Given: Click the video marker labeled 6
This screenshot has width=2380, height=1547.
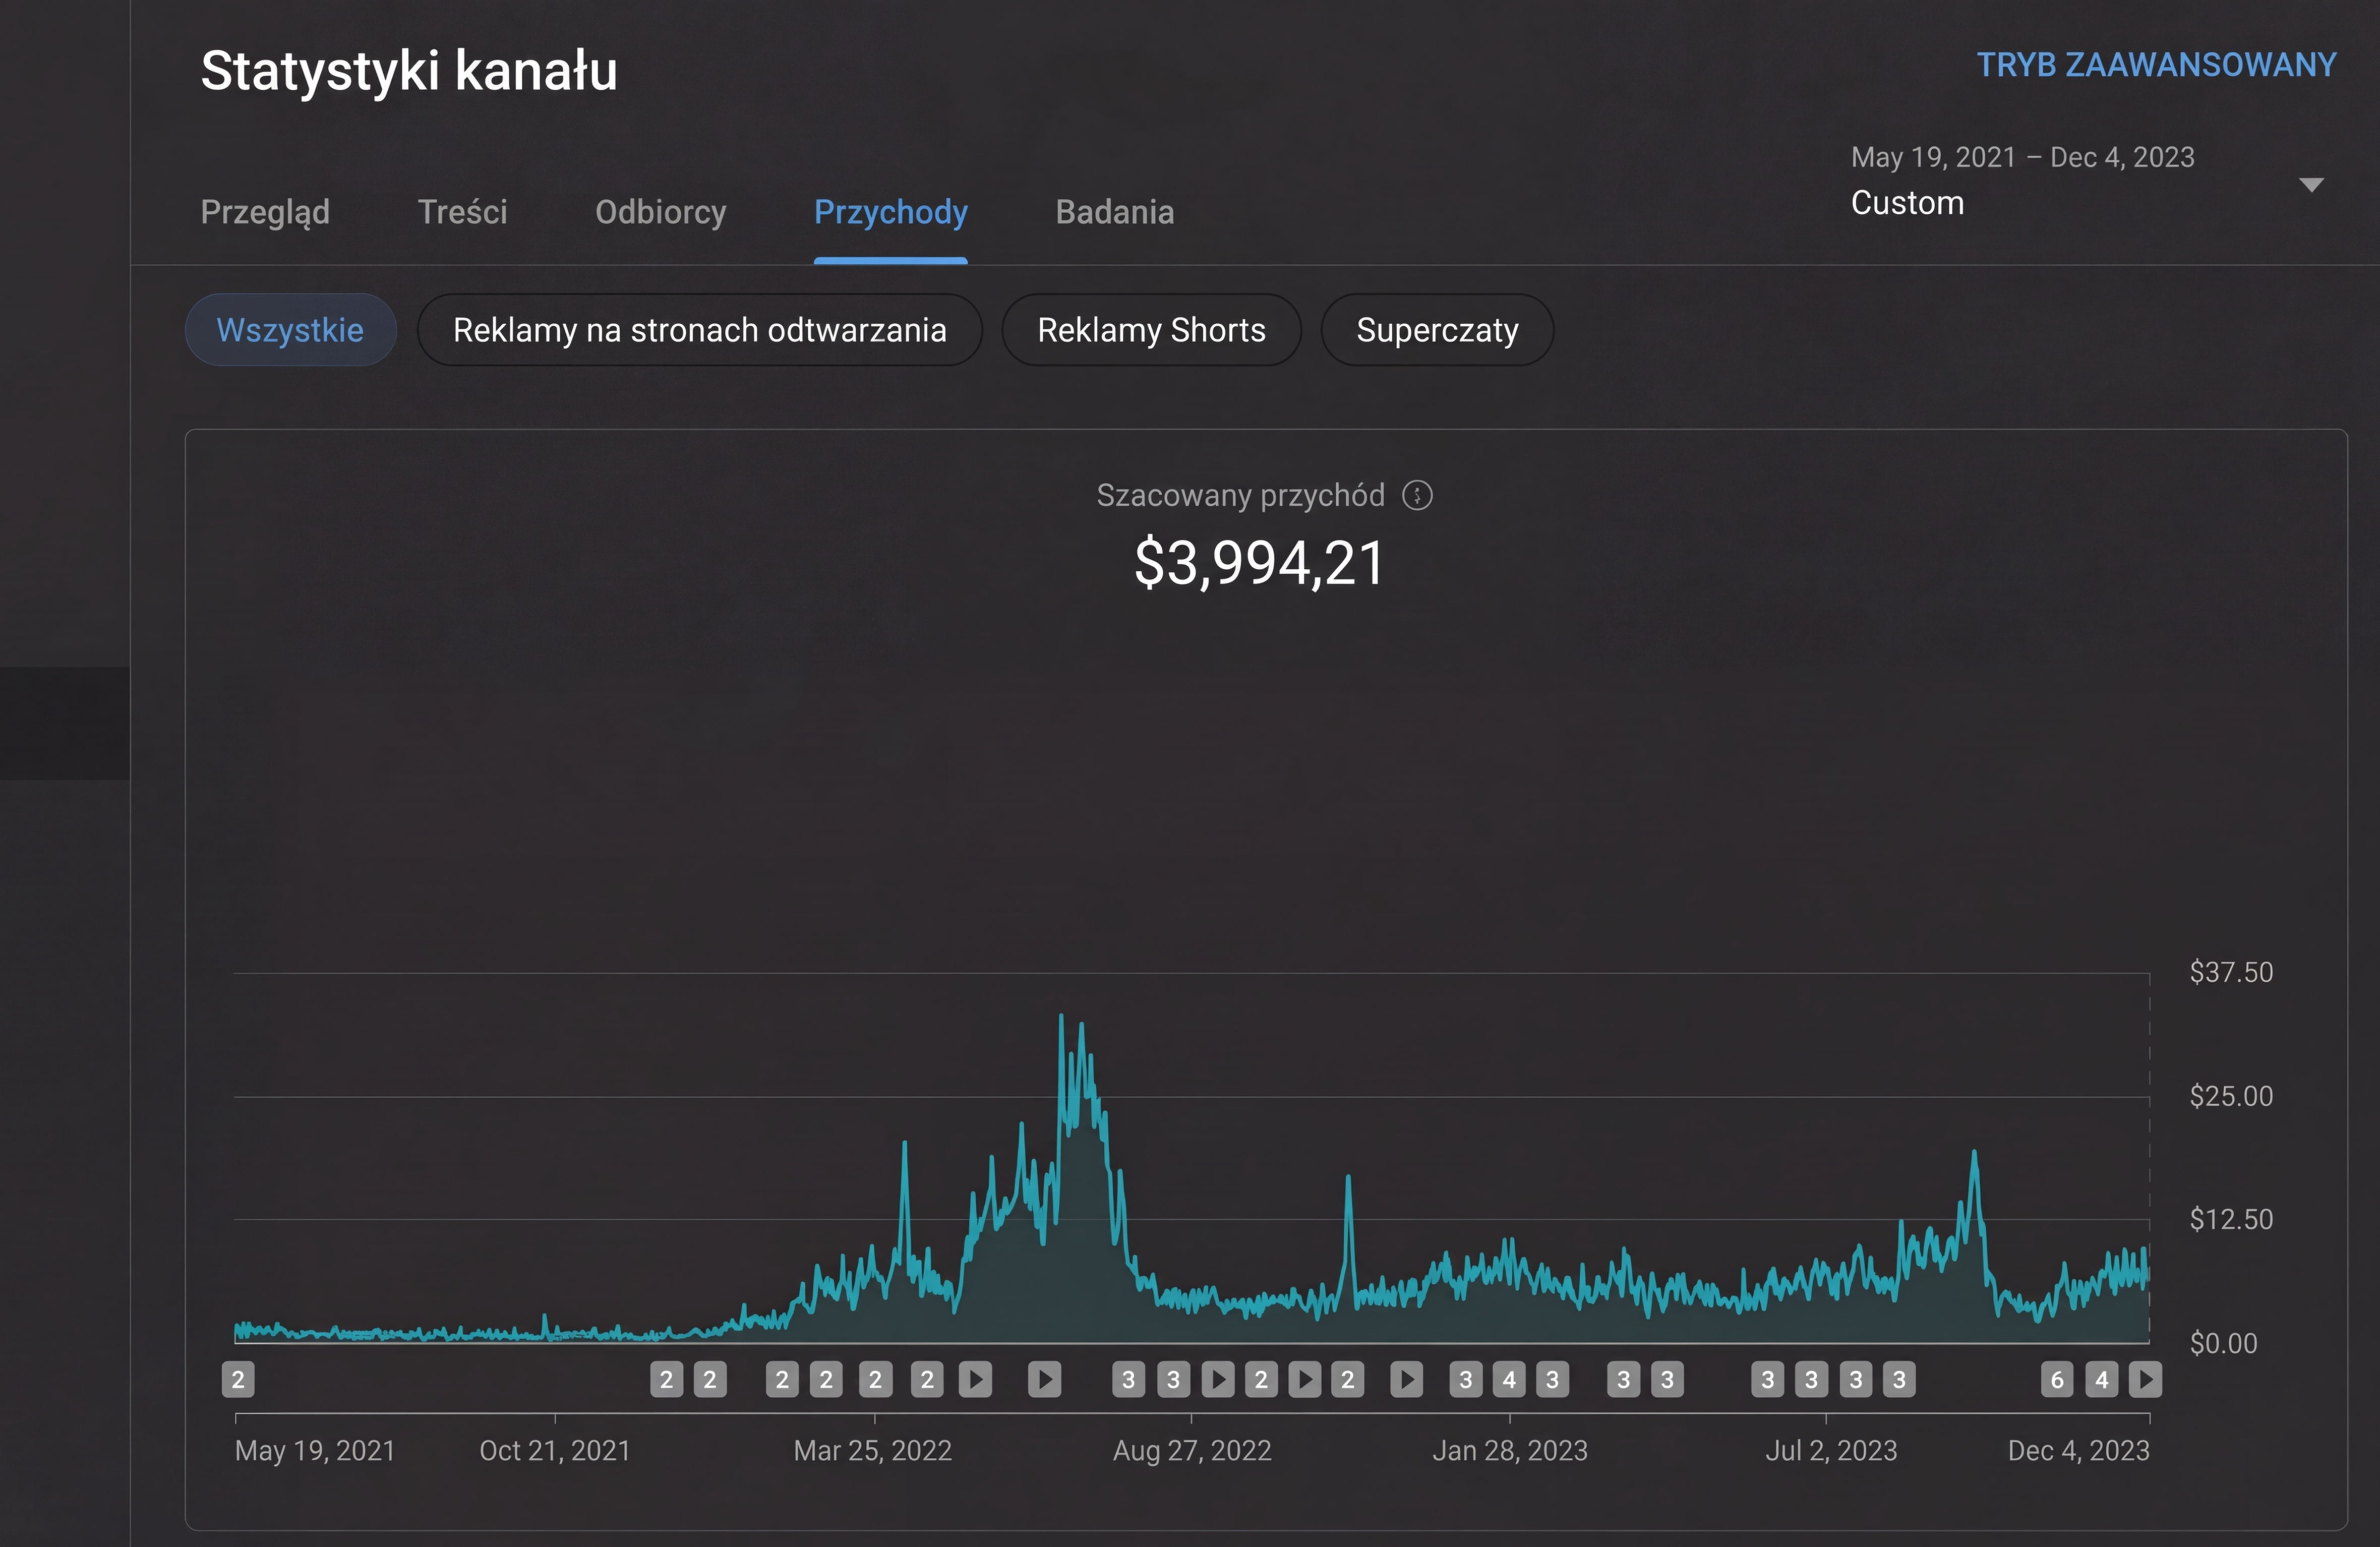Looking at the screenshot, I should pos(2056,1380).
